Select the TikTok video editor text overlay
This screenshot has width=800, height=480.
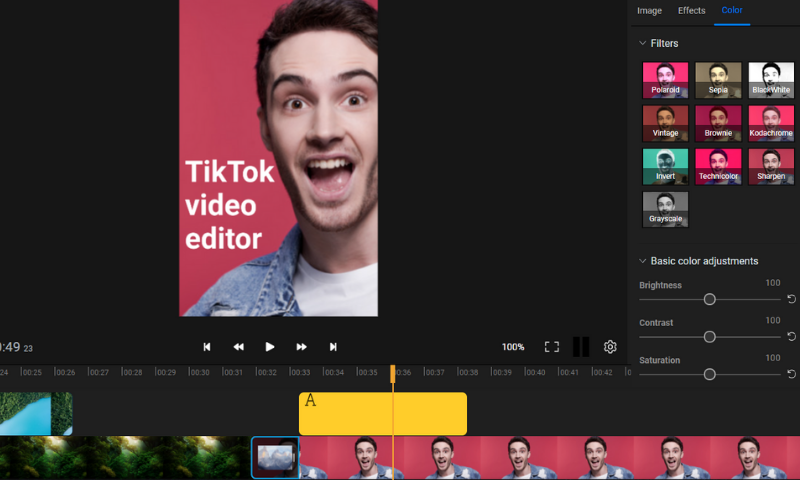tap(229, 205)
